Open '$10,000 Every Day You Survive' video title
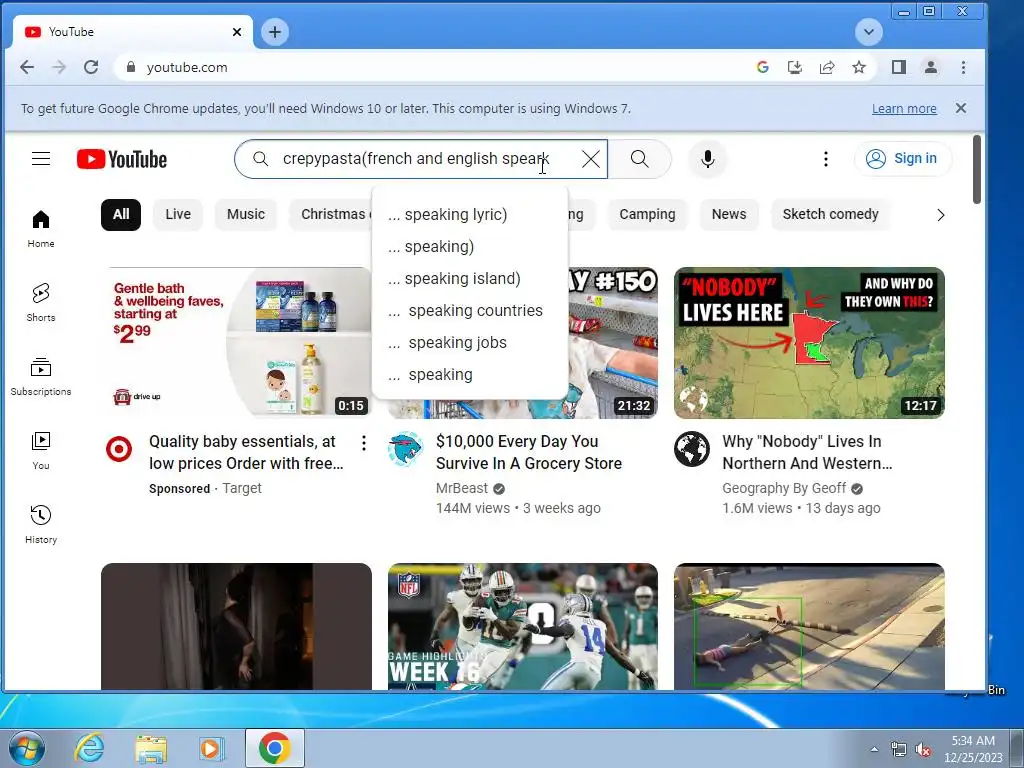 [528, 452]
